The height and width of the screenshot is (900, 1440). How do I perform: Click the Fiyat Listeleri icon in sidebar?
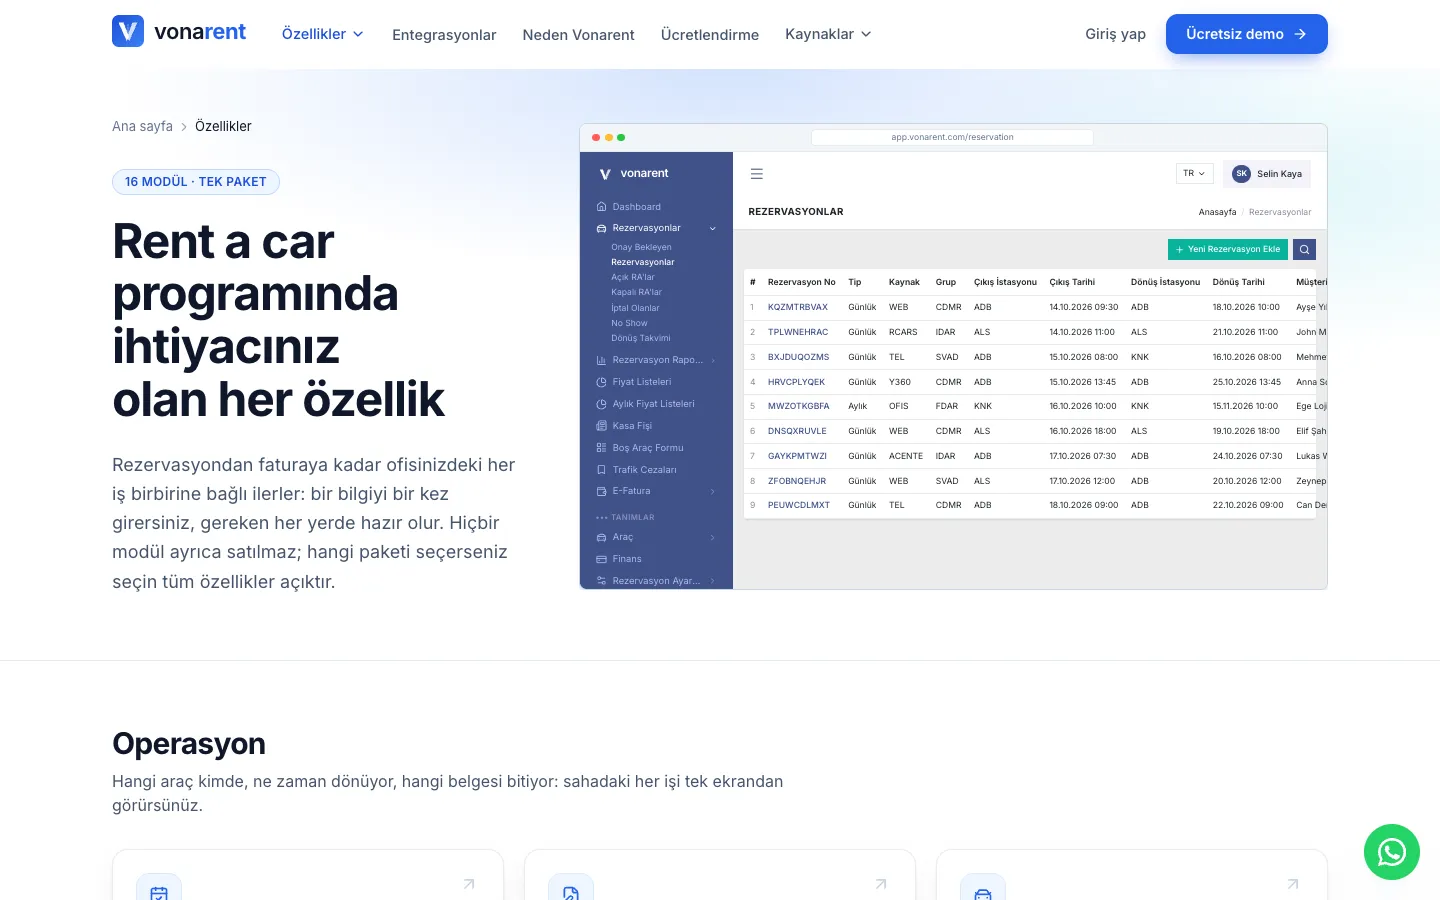click(602, 382)
